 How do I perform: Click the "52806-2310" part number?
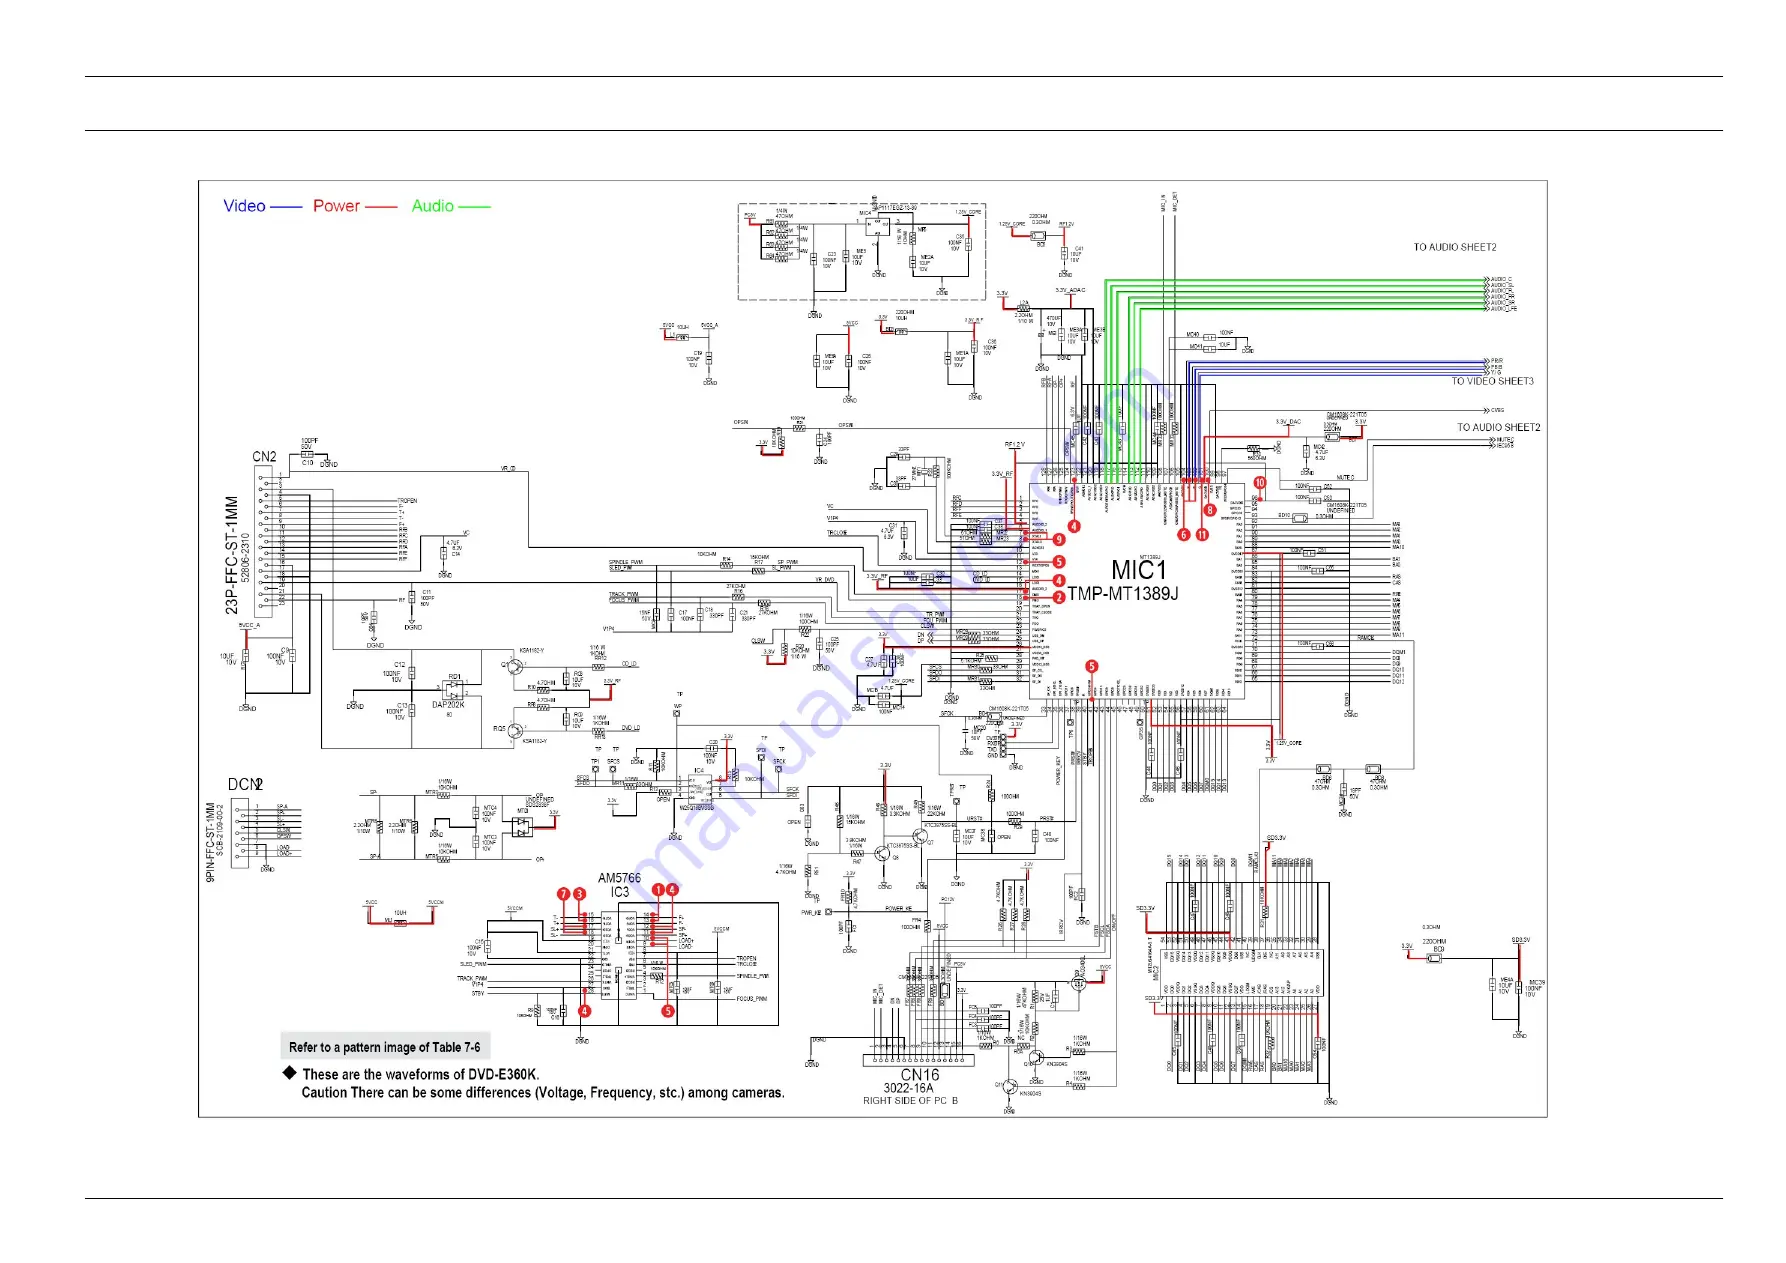[x=246, y=558]
